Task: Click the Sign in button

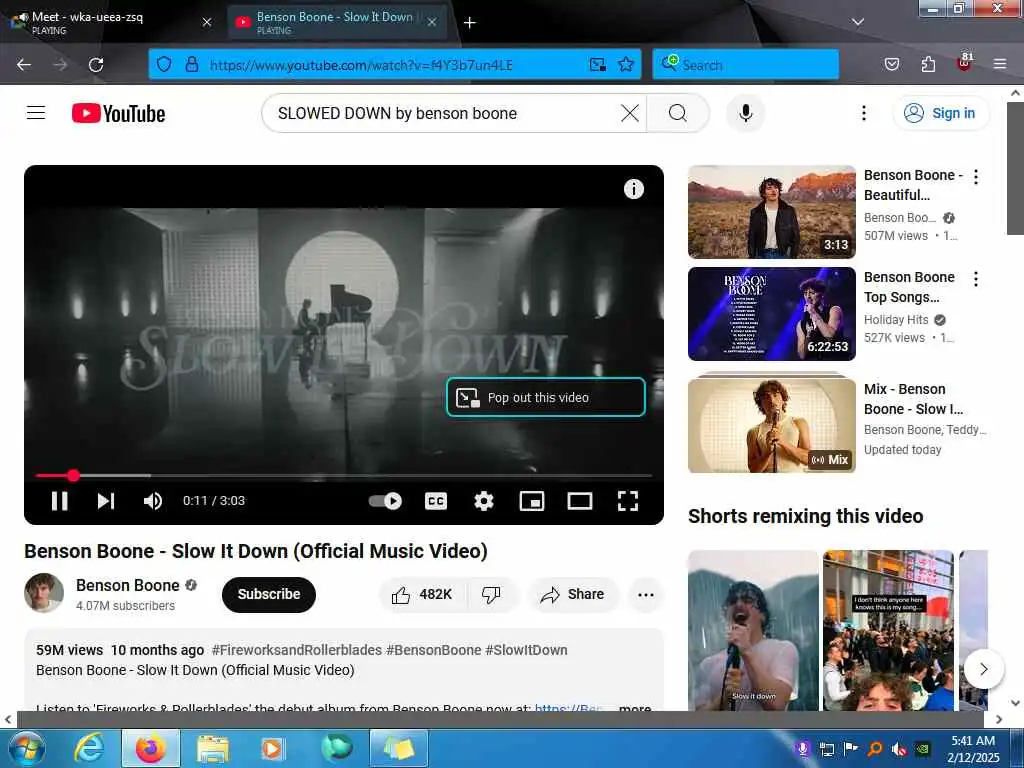Action: point(940,113)
